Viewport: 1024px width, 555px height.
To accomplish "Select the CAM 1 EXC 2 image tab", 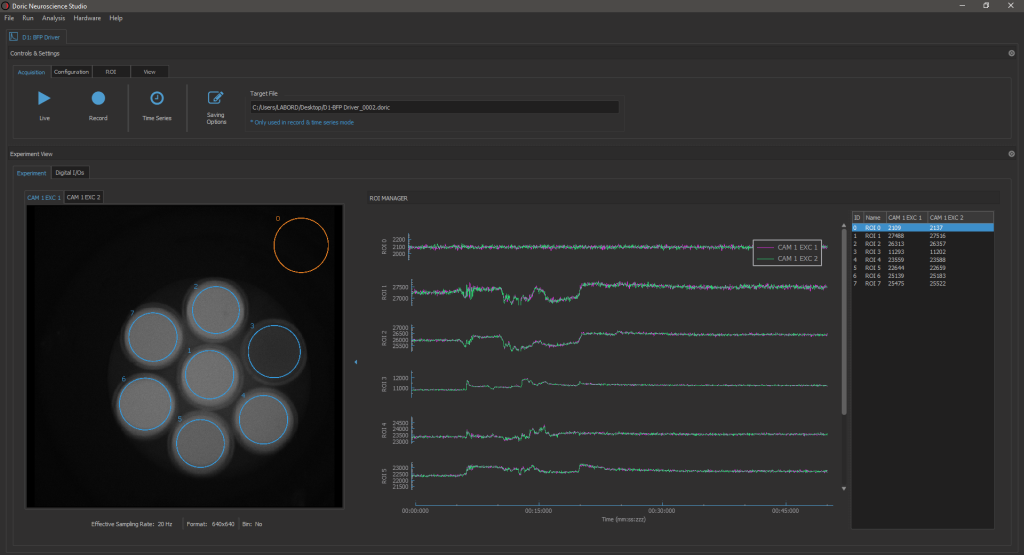I will pyautogui.click(x=84, y=197).
